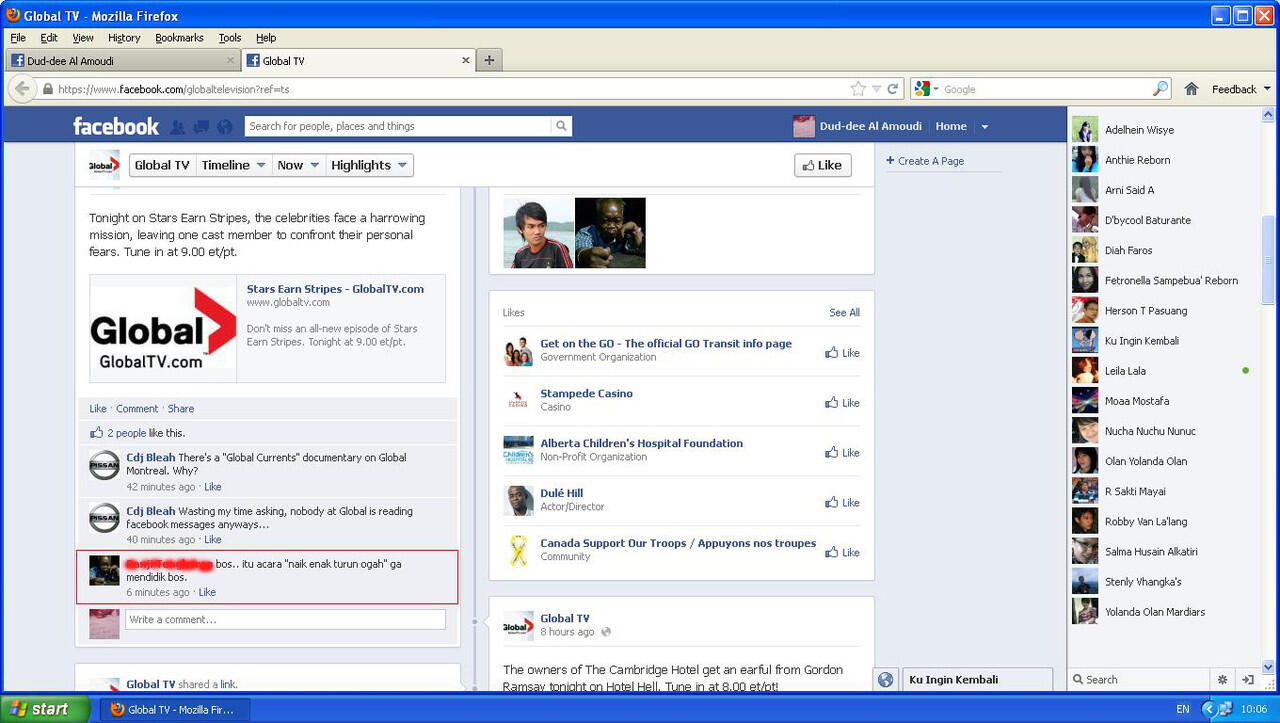Viewport: 1280px width, 723px height.
Task: Open new tab with plus button
Action: tap(489, 60)
